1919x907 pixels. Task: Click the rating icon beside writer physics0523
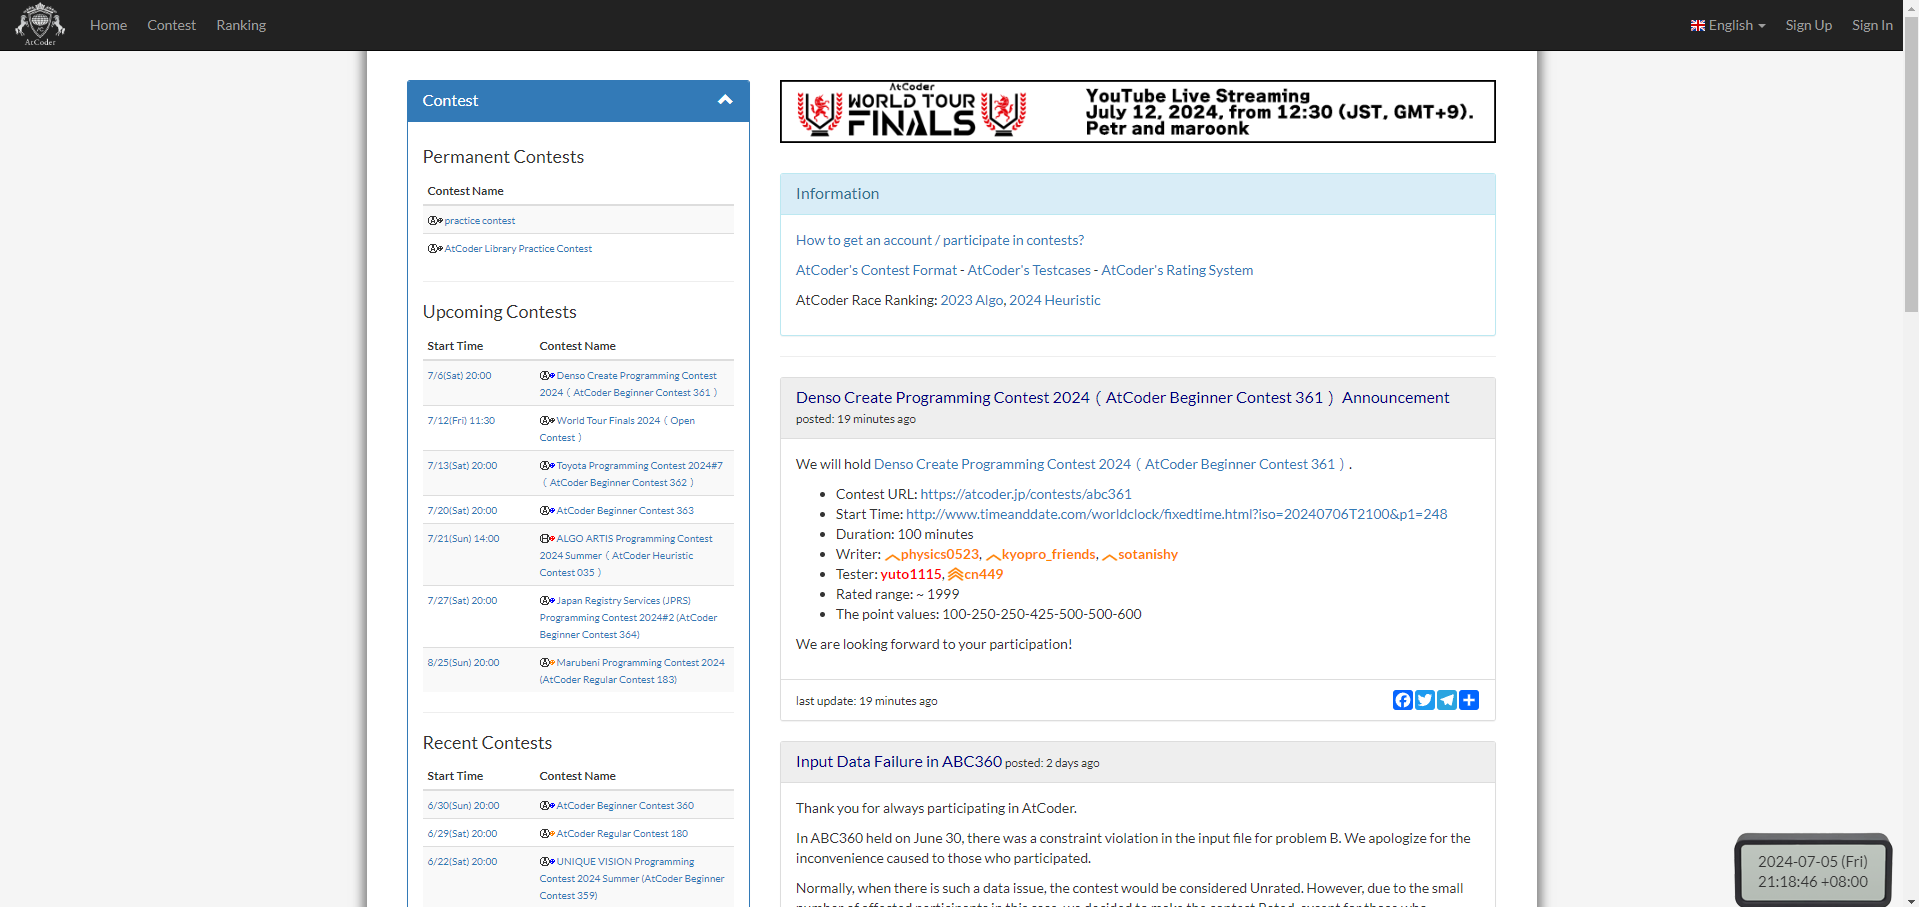(x=892, y=556)
